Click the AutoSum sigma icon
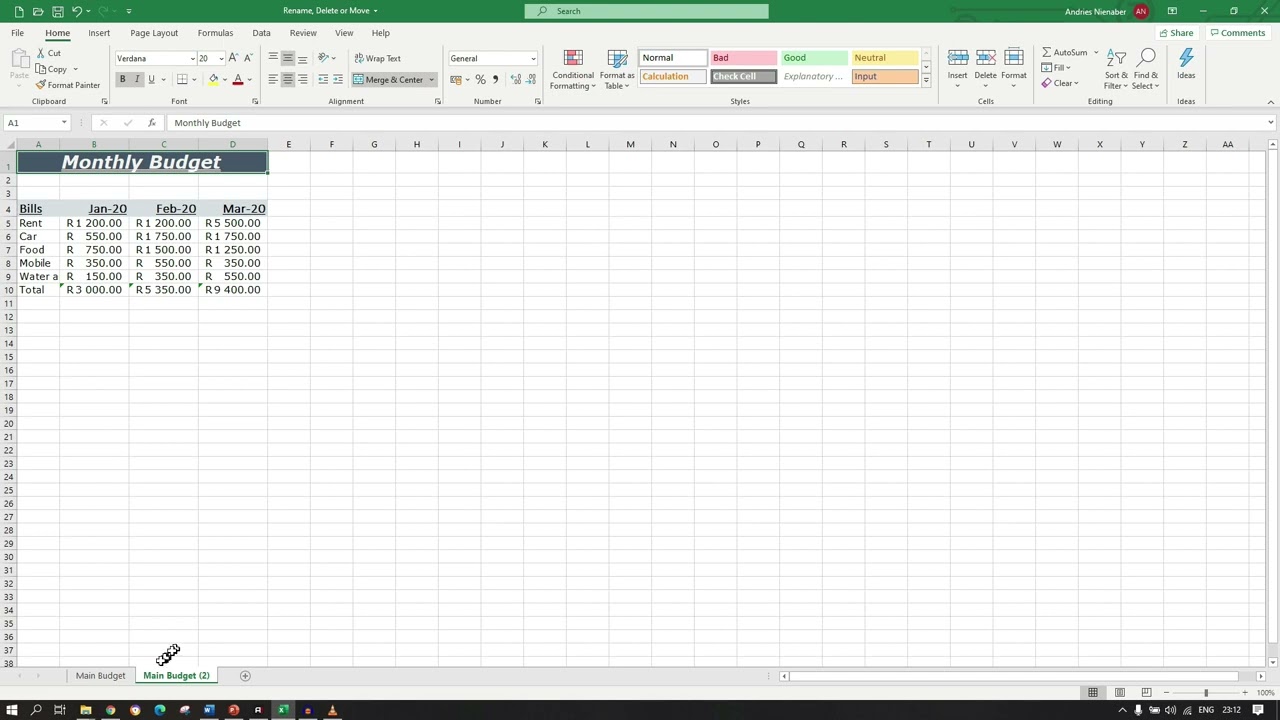The height and width of the screenshot is (720, 1280). click(x=1047, y=53)
